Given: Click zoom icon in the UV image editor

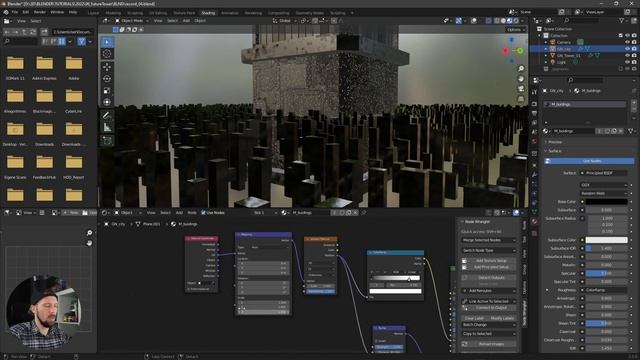Looking at the screenshot, I should [x=89, y=233].
